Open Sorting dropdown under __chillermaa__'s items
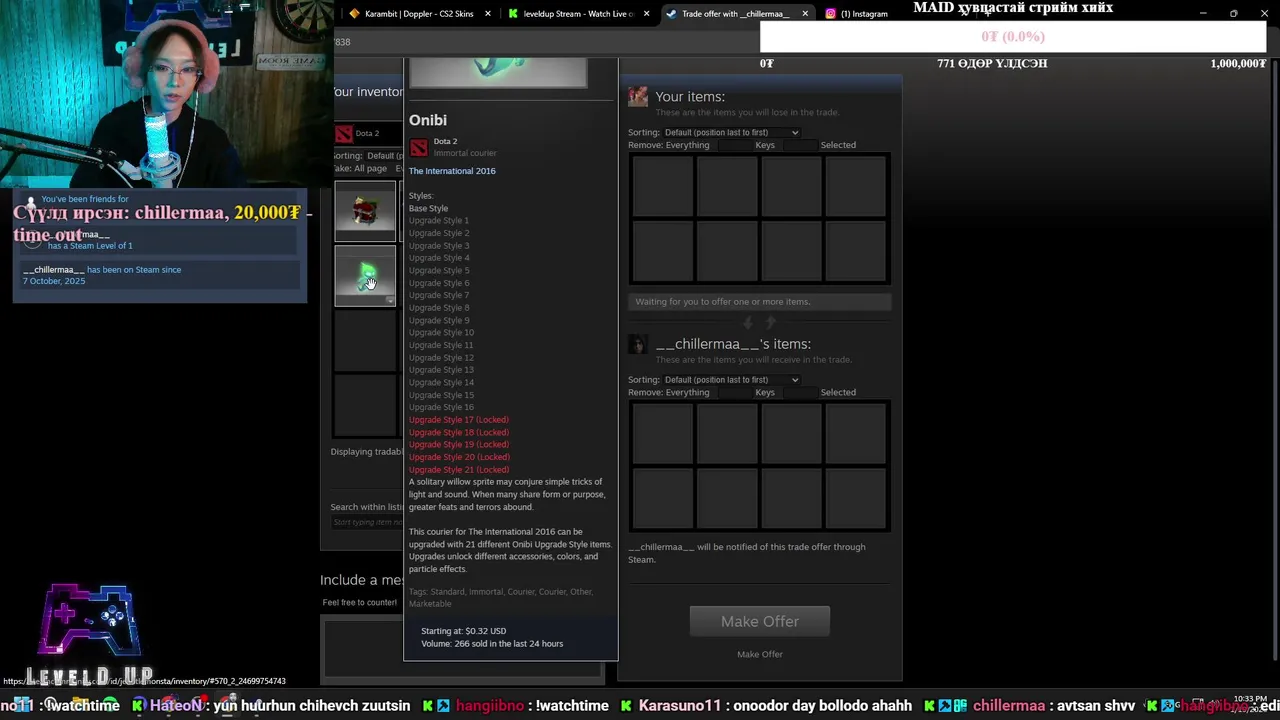This screenshot has height=720, width=1280. click(731, 380)
